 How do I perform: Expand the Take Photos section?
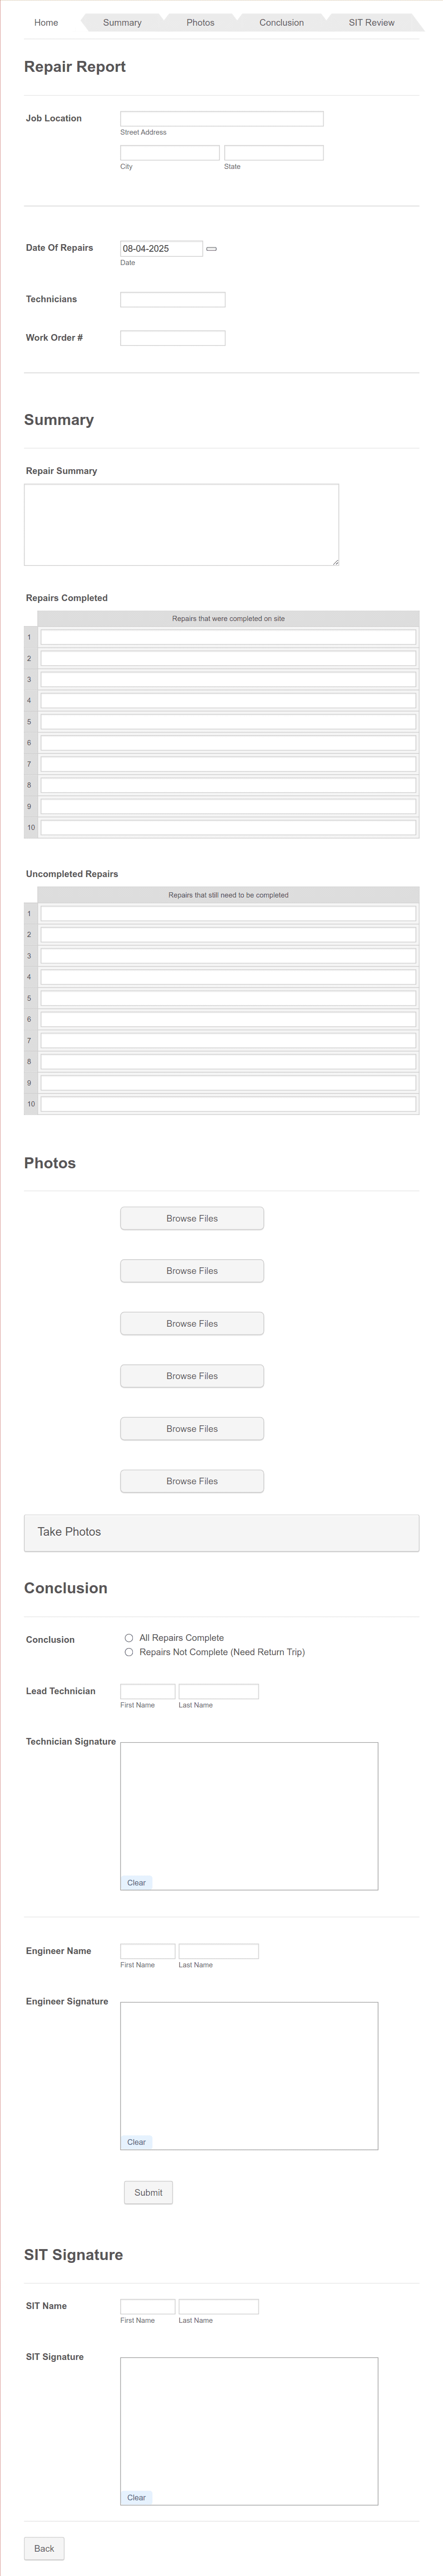pos(221,1532)
